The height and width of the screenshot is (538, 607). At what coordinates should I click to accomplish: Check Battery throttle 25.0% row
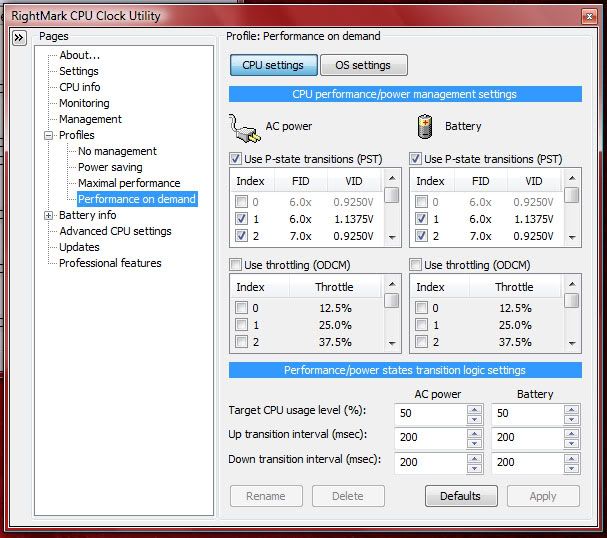coord(422,325)
